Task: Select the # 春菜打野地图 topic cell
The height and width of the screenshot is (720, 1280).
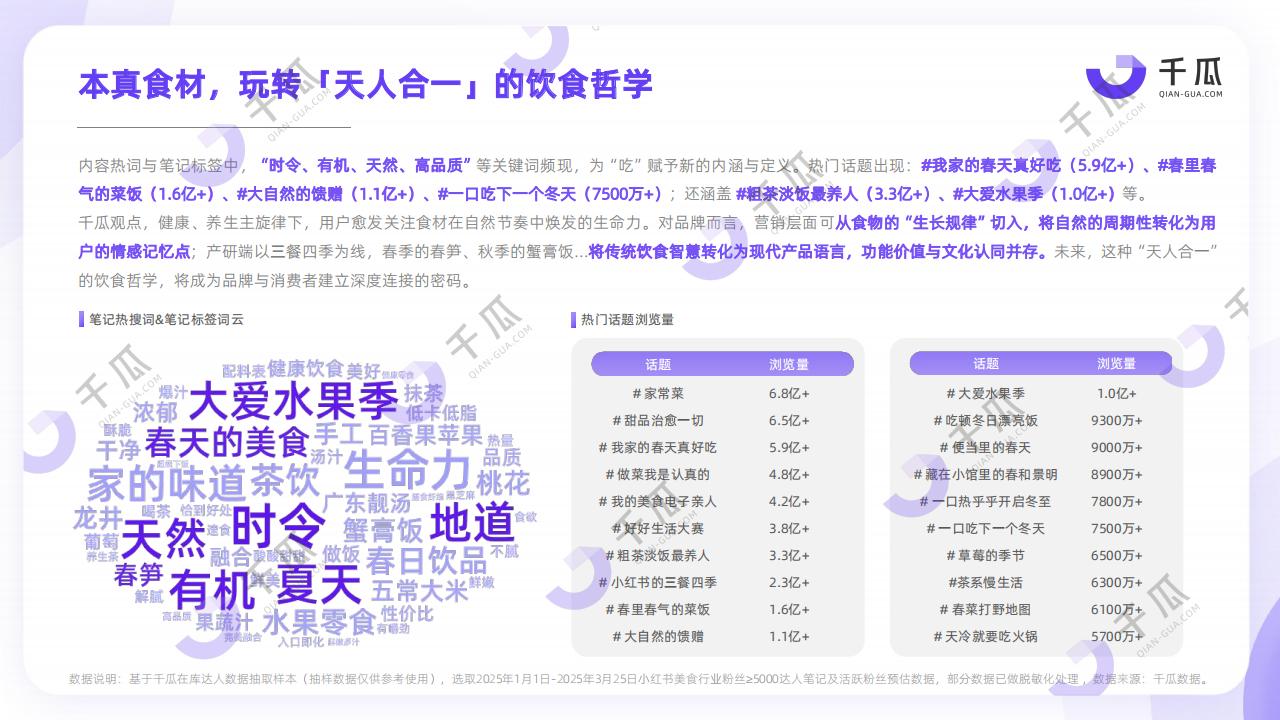Action: [986, 610]
